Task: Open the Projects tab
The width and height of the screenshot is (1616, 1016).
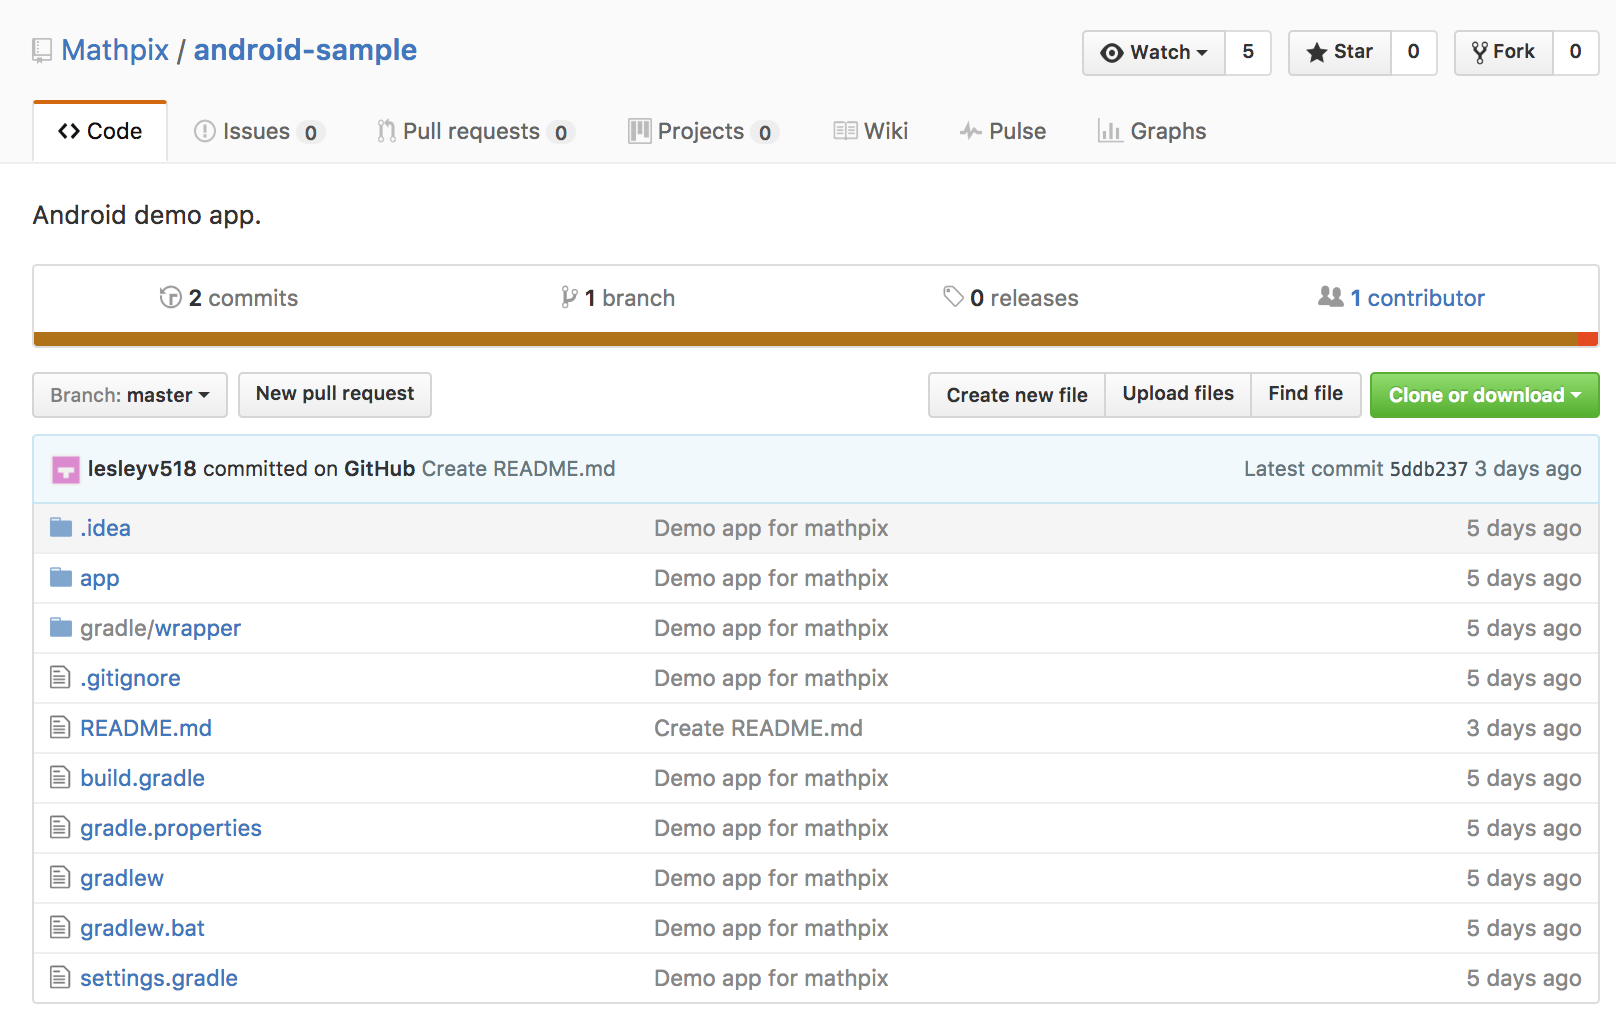Action: [x=703, y=131]
